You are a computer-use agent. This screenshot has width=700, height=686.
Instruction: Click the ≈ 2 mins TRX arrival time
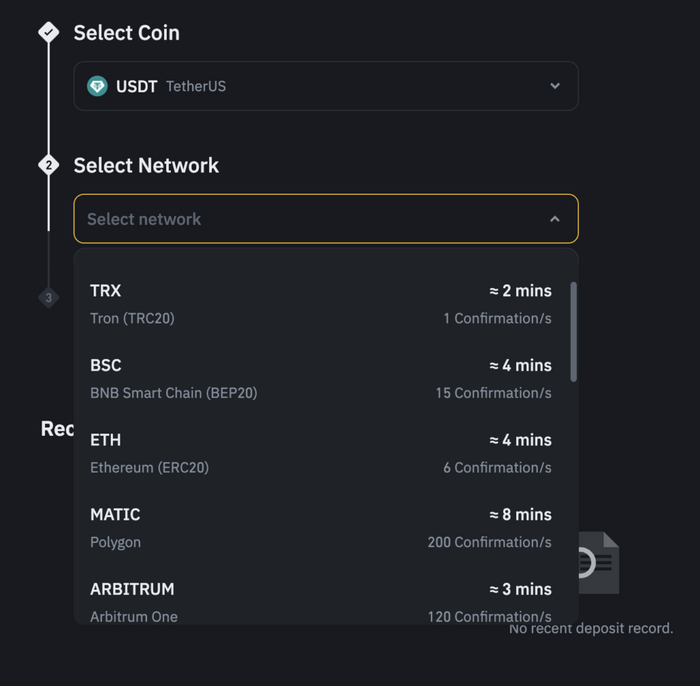pyautogui.click(x=520, y=291)
